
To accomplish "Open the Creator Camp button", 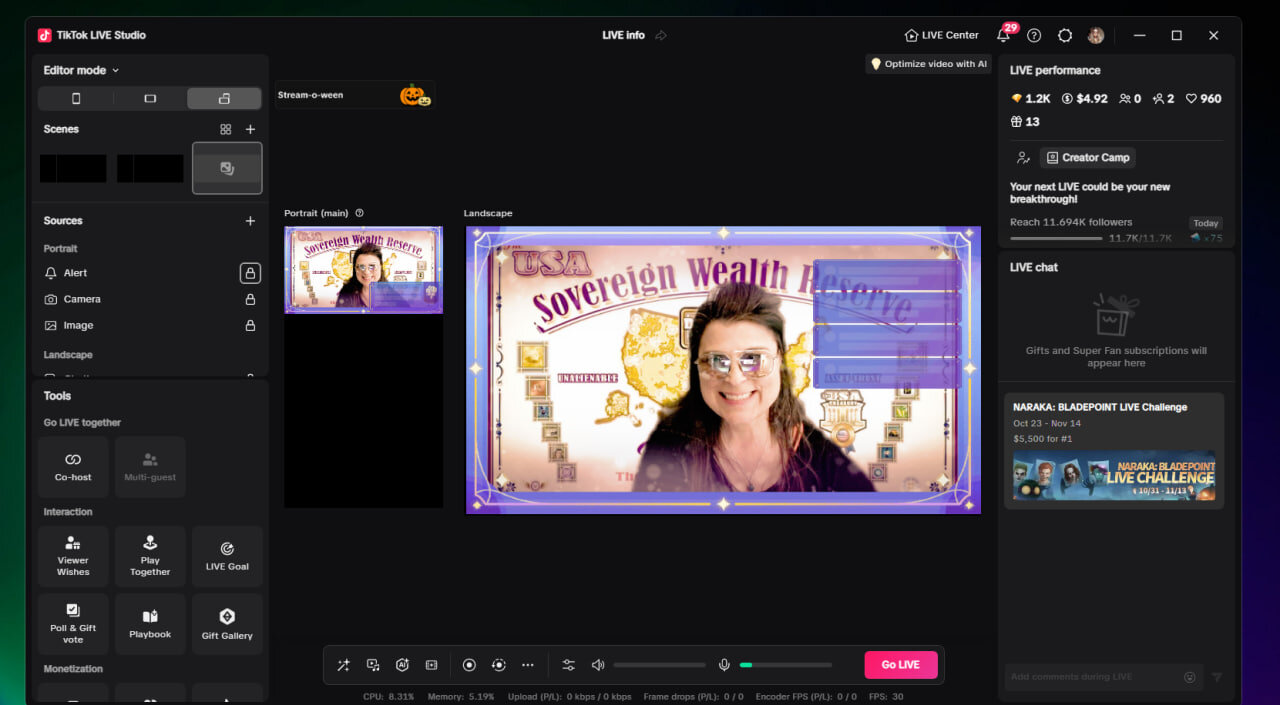I will [1087, 158].
